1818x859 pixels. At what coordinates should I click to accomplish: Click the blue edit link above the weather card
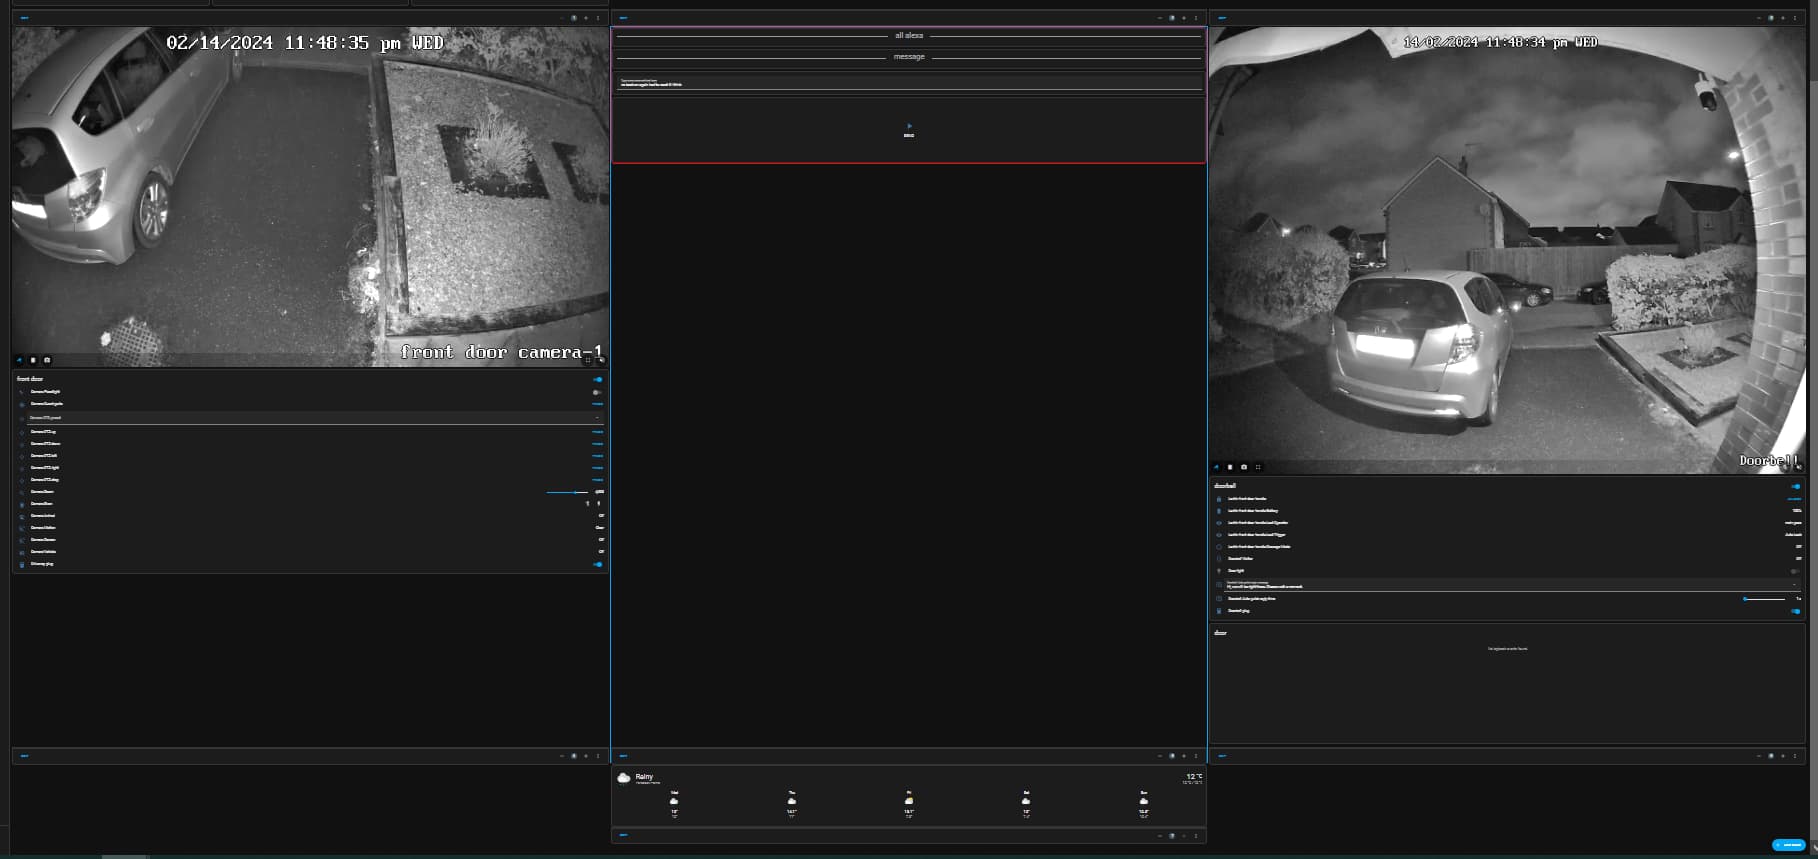(x=623, y=756)
